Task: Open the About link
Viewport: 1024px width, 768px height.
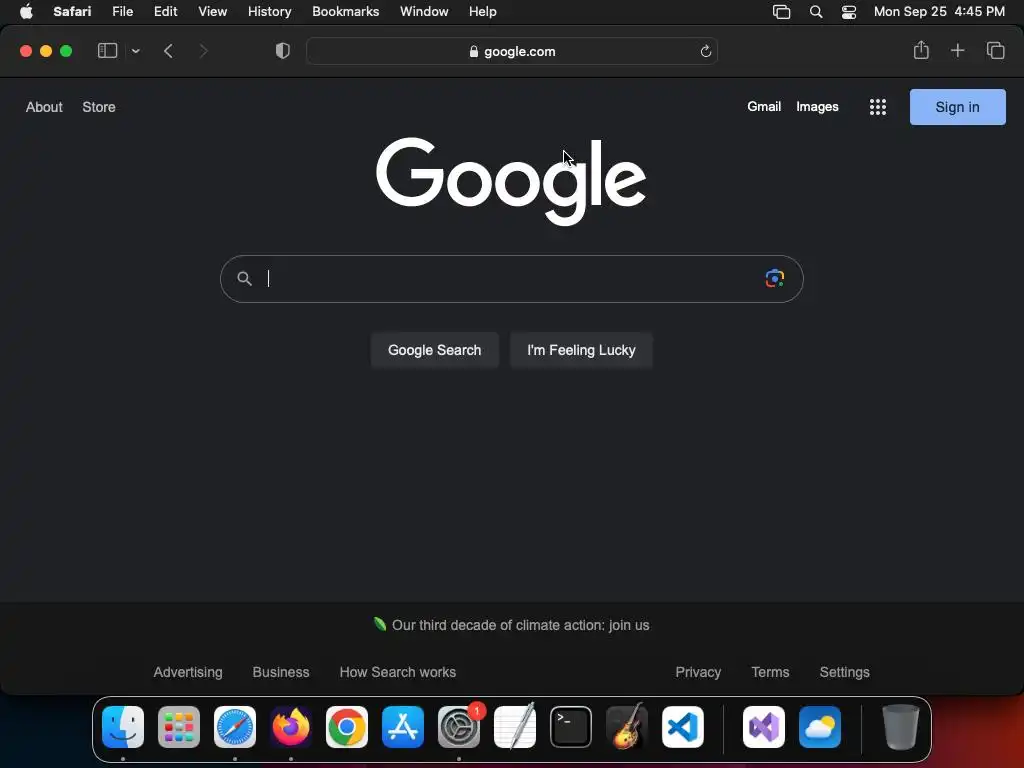Action: (x=44, y=107)
